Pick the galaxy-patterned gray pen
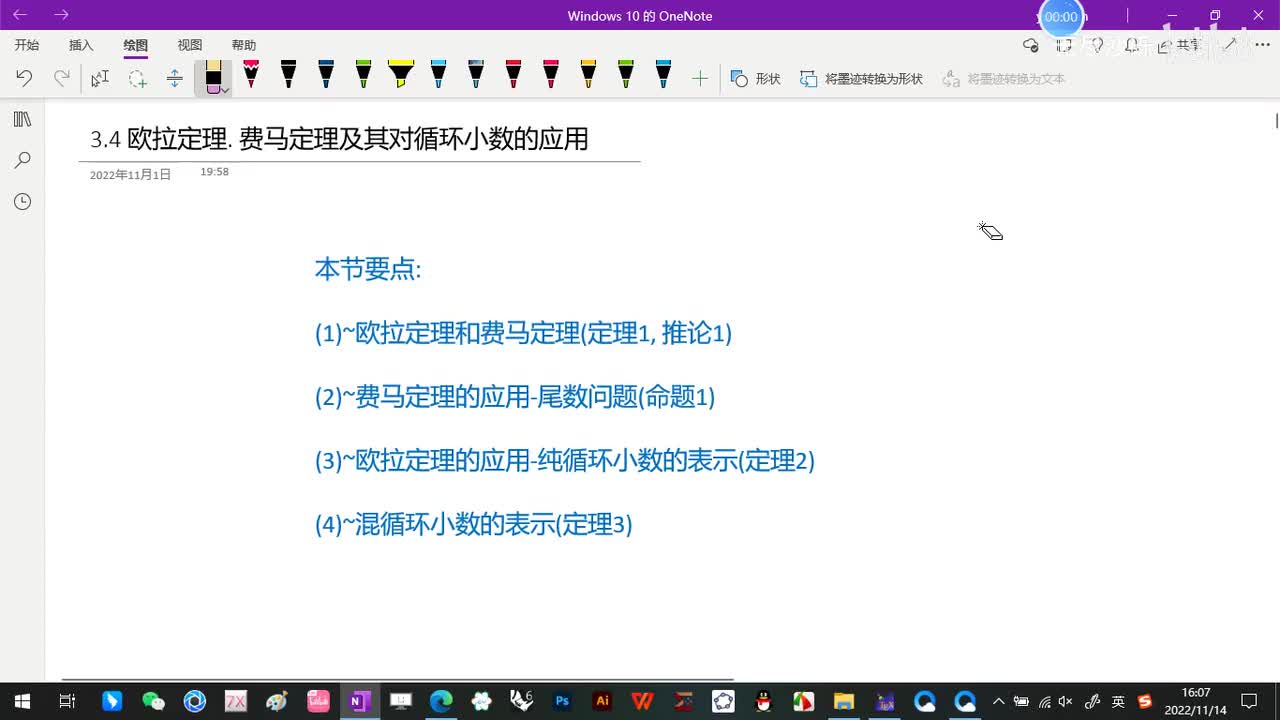 476,75
